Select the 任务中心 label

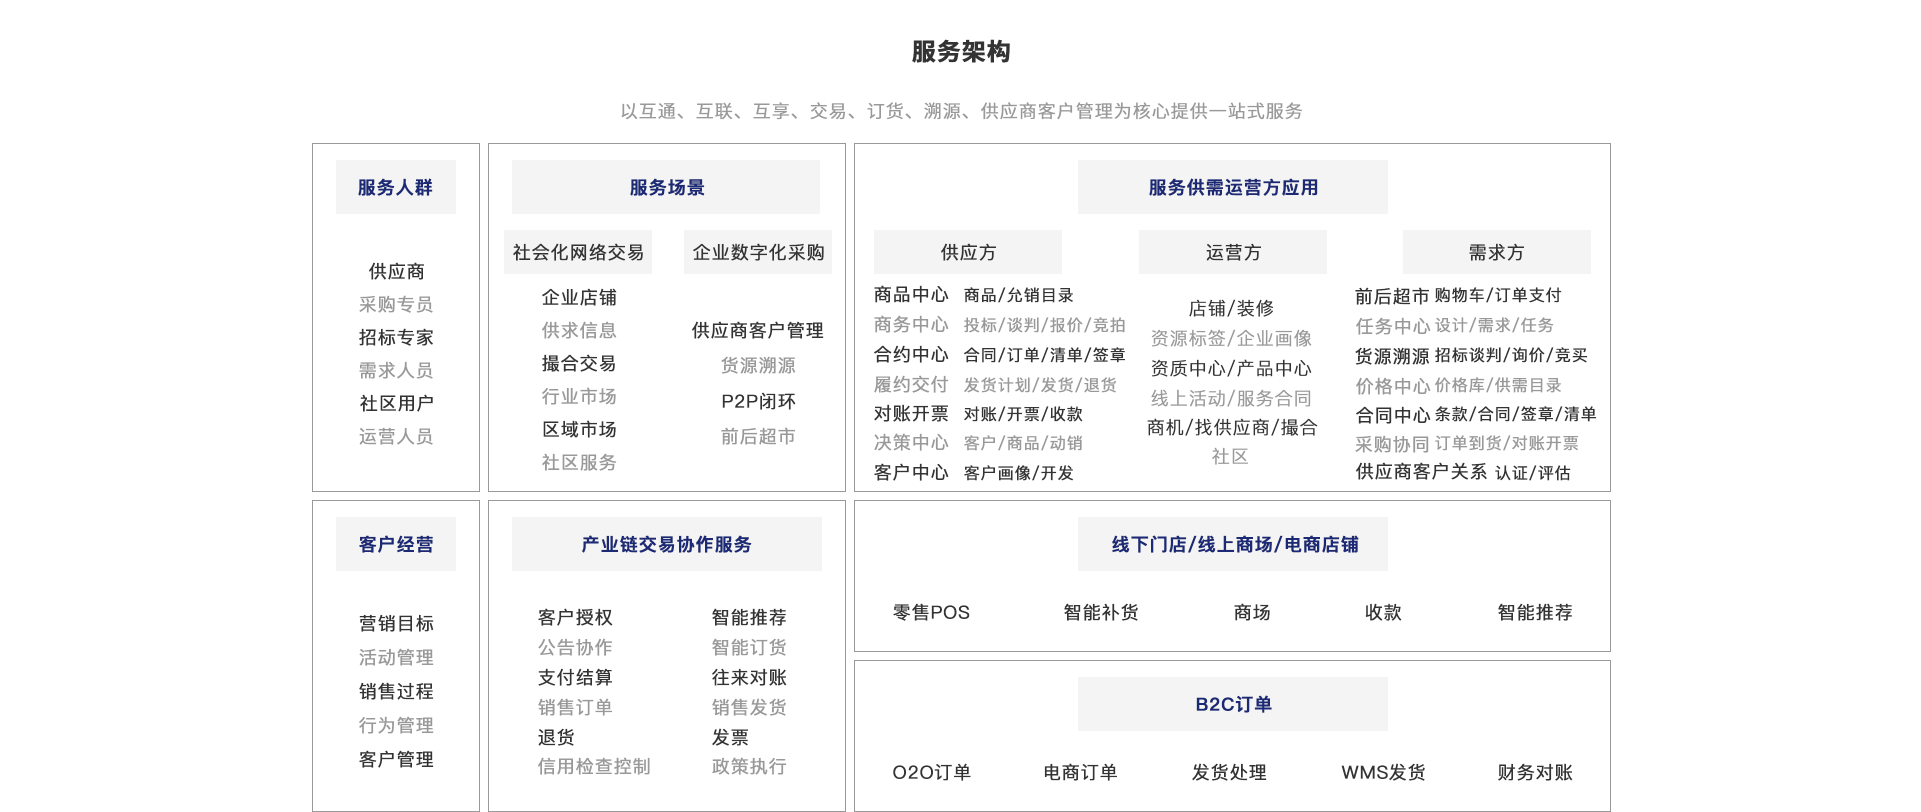[1392, 326]
